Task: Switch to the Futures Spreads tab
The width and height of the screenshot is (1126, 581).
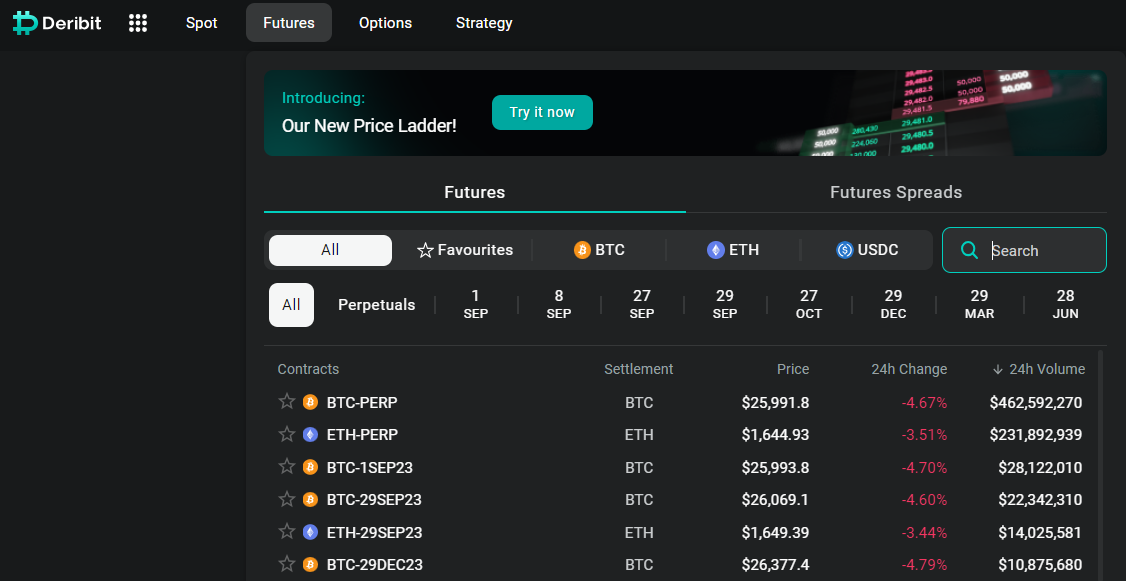Action: (896, 192)
